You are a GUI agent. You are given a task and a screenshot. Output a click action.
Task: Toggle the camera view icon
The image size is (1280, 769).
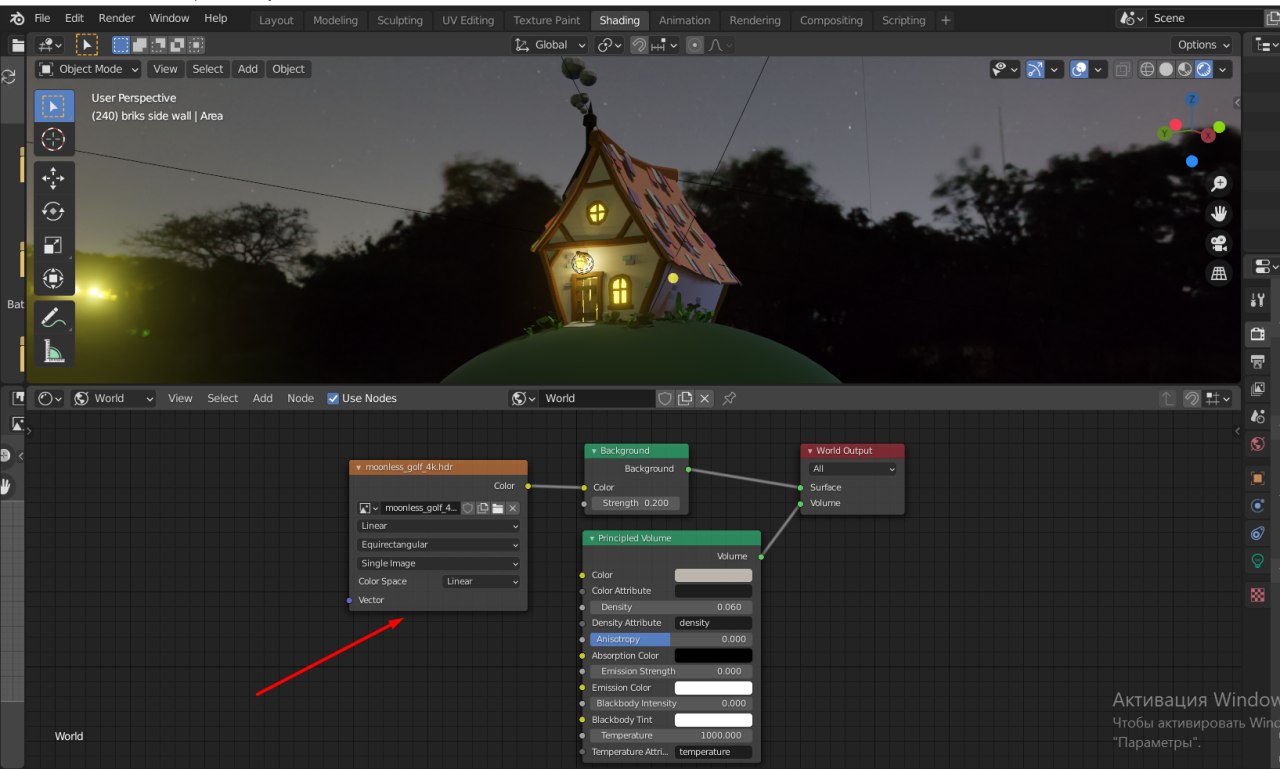pyautogui.click(x=1219, y=243)
